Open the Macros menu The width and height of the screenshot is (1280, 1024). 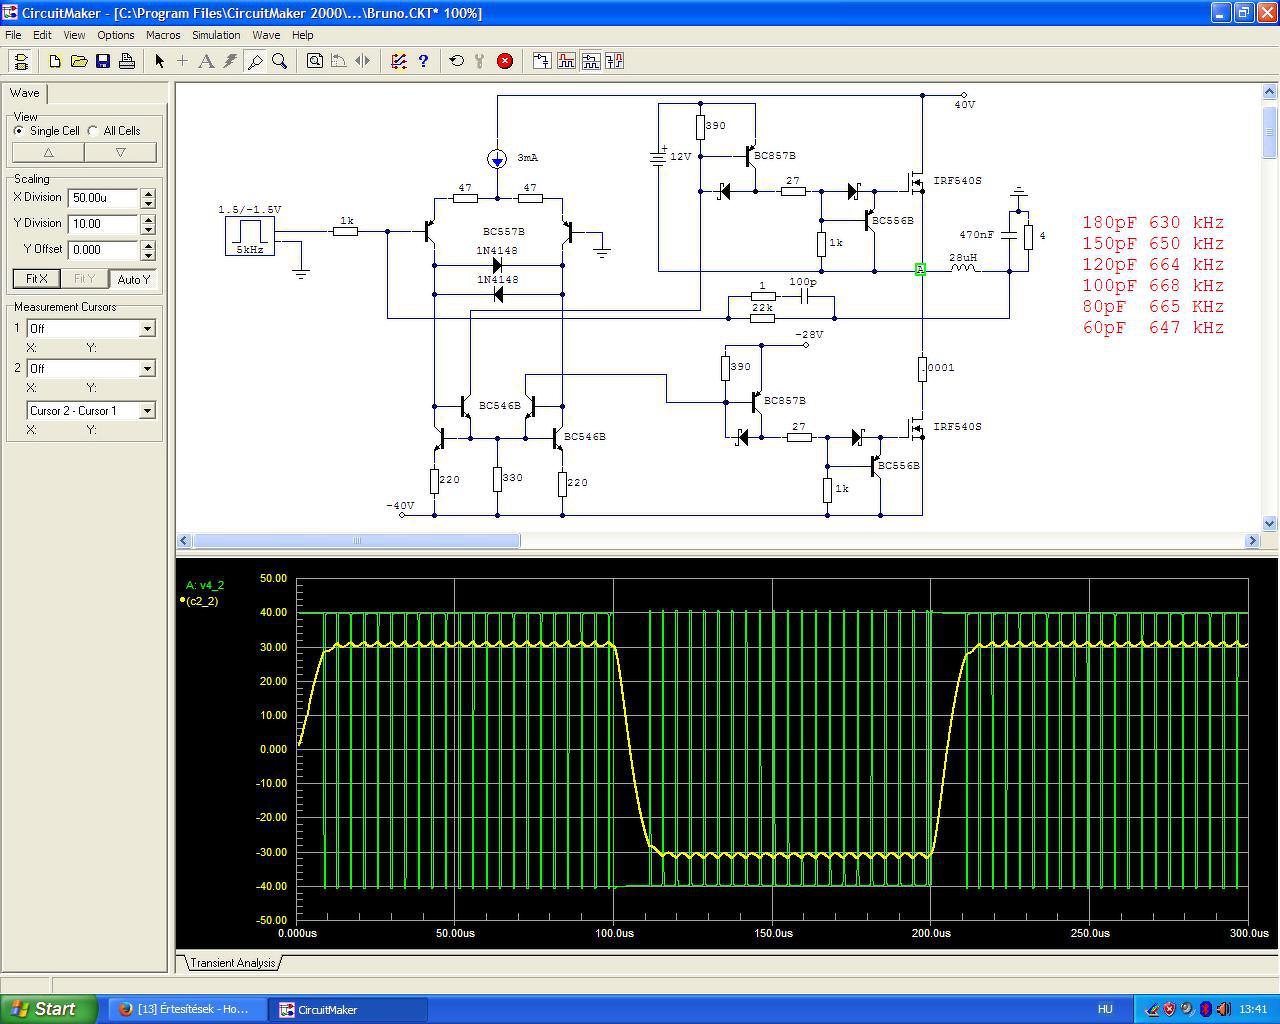point(163,35)
